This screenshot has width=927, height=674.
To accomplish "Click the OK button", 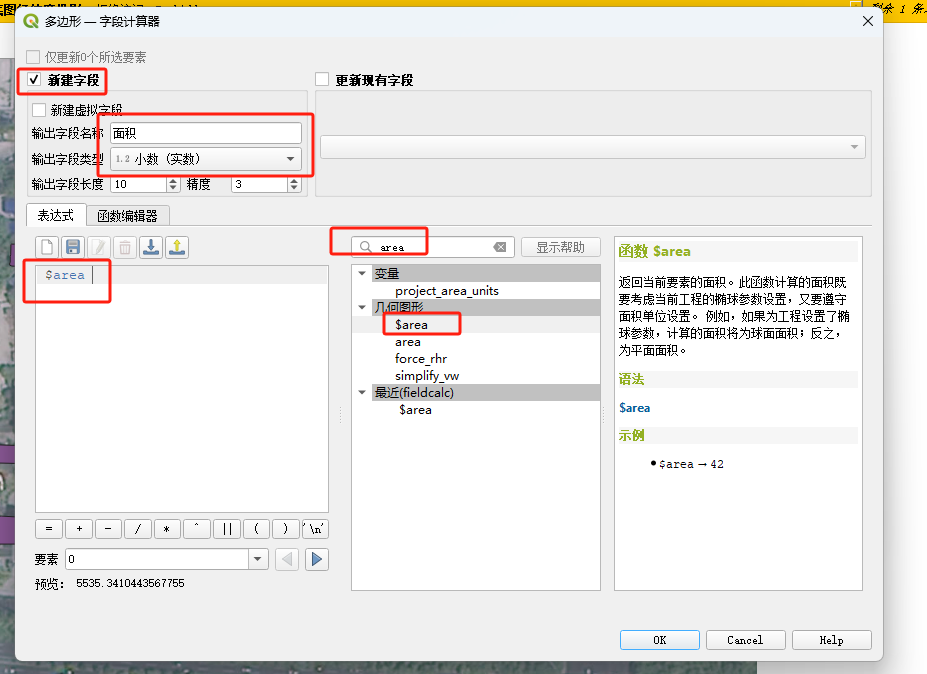I will [659, 640].
